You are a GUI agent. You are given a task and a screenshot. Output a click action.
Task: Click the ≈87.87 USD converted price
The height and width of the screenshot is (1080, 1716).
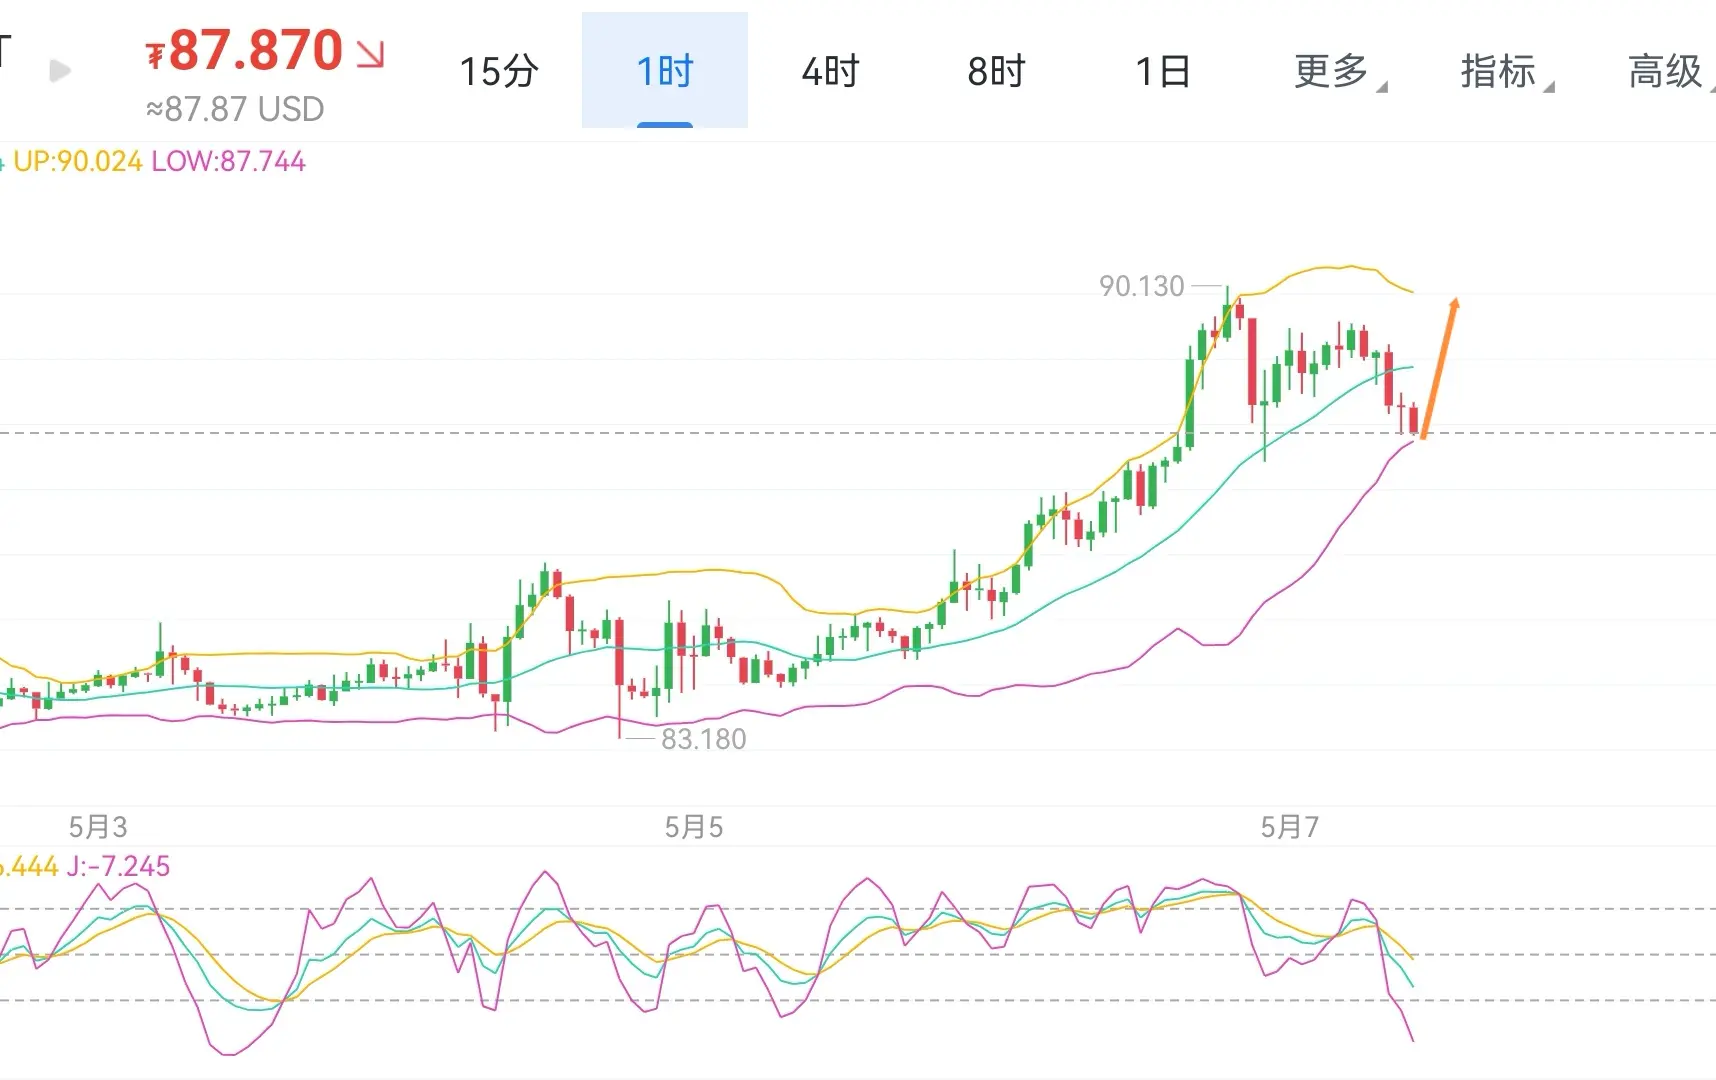(235, 109)
